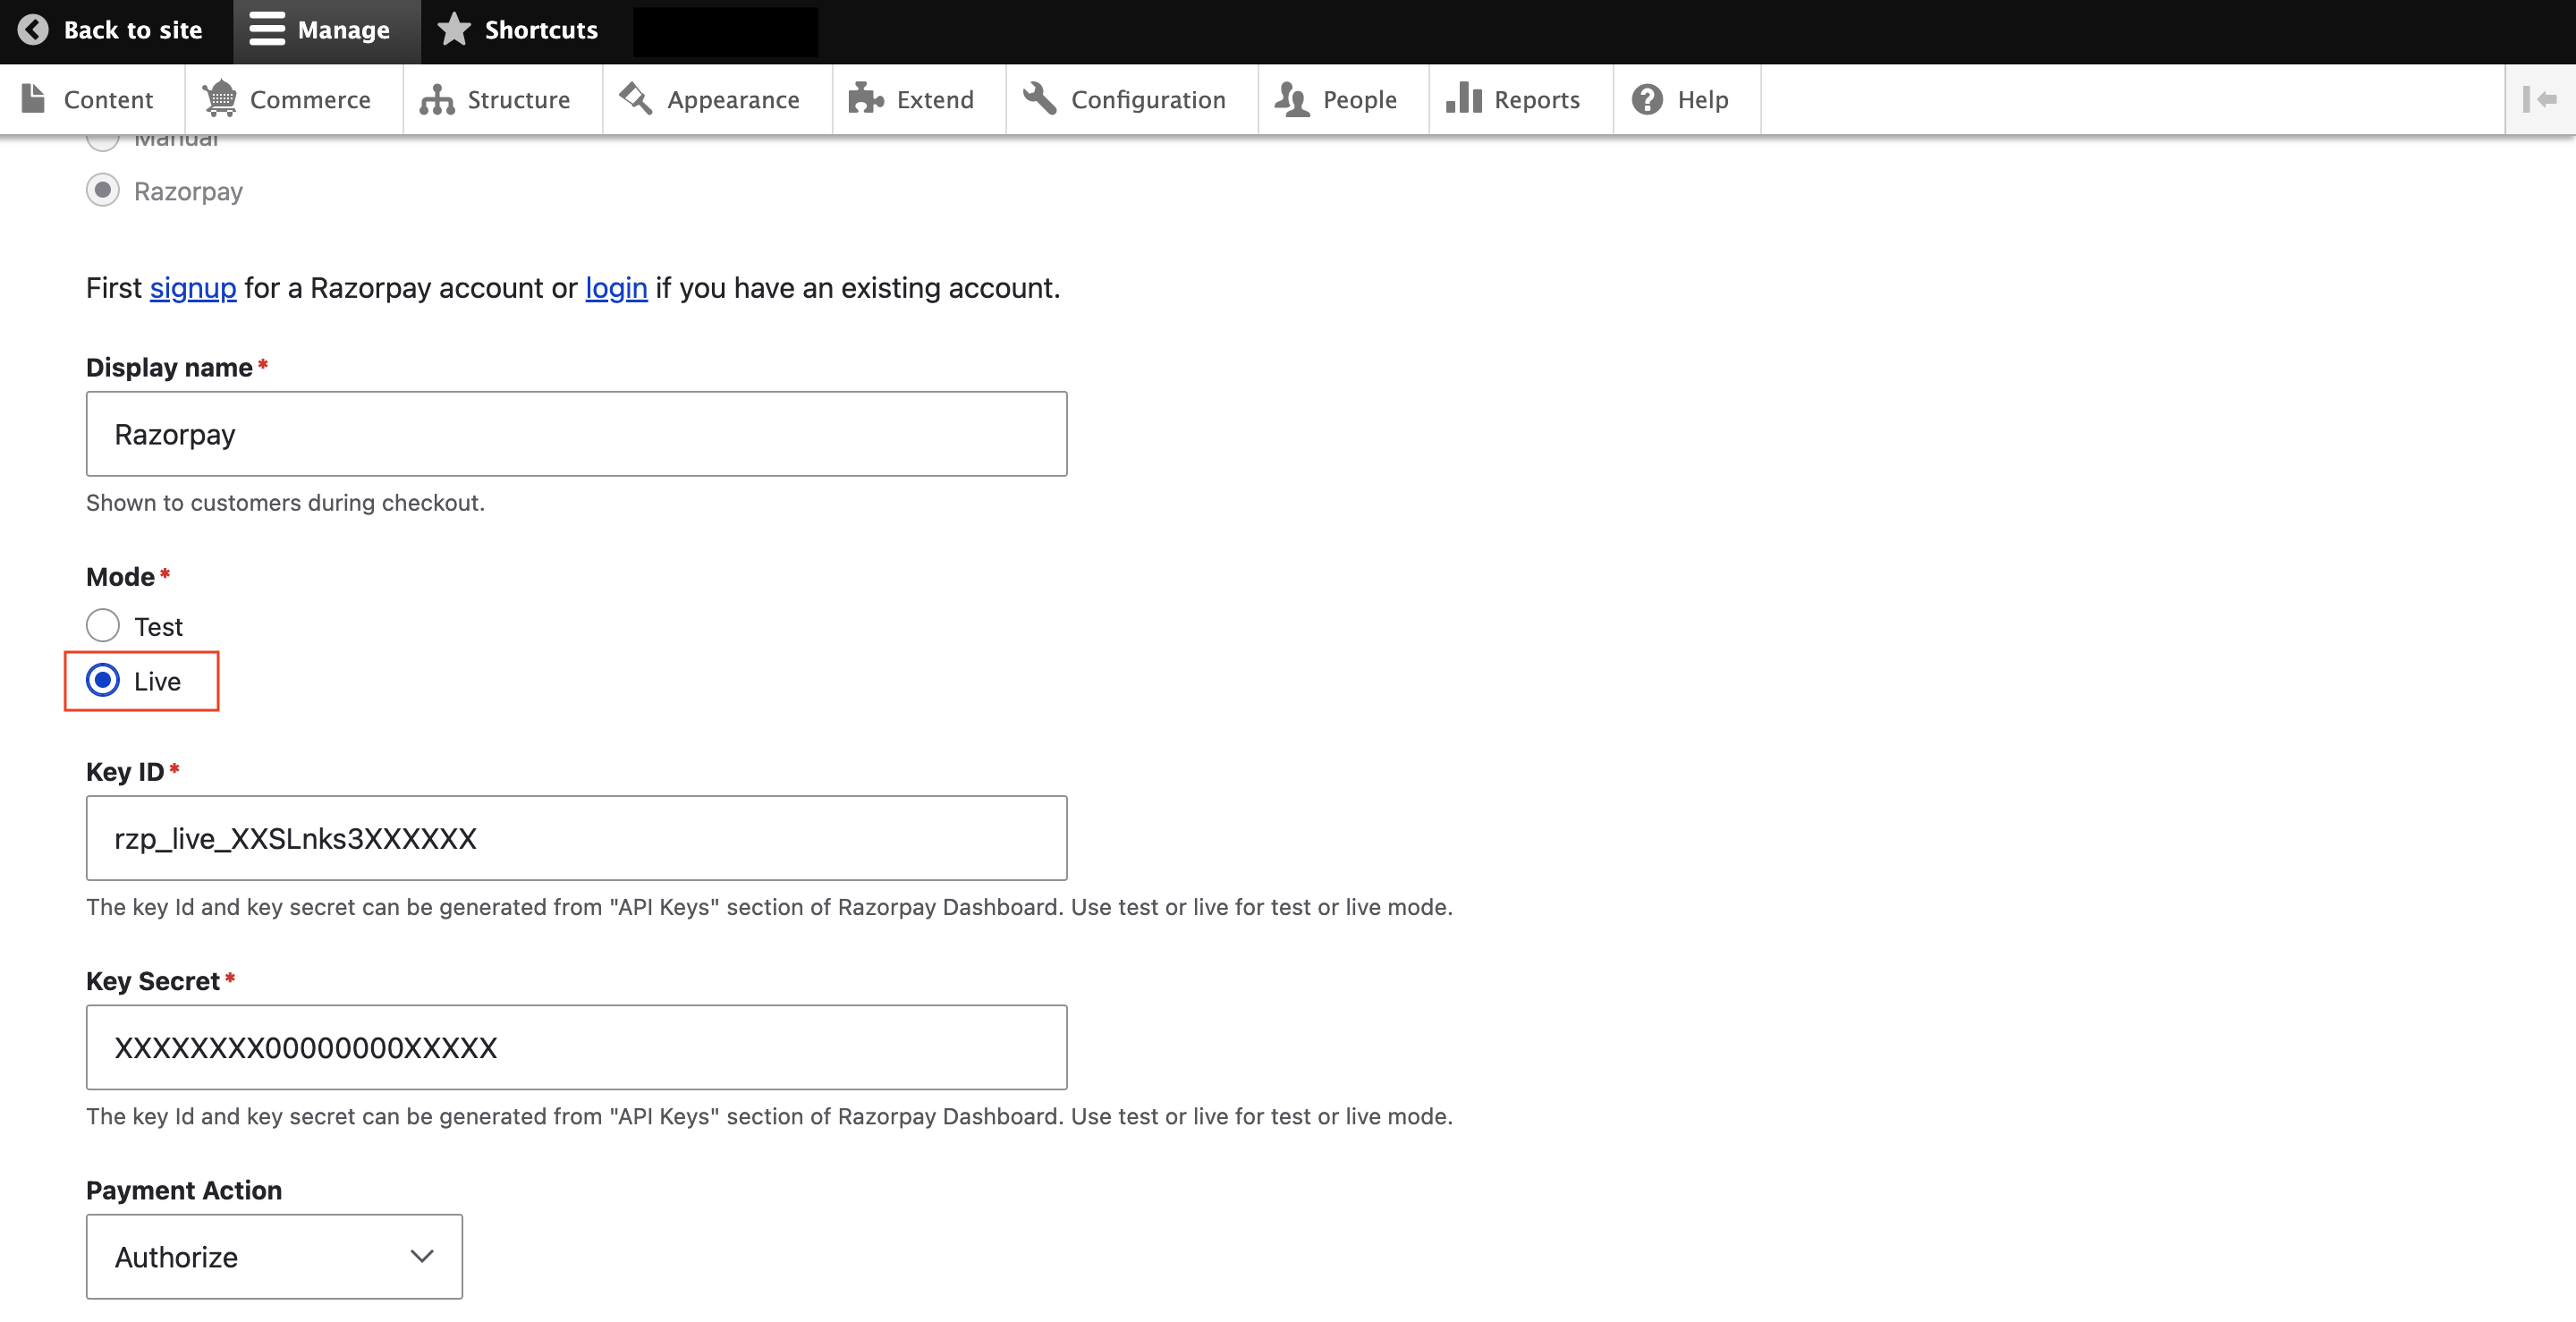Screen dimensions: 2576x1322
Task: Open the People menu
Action: click(1344, 99)
